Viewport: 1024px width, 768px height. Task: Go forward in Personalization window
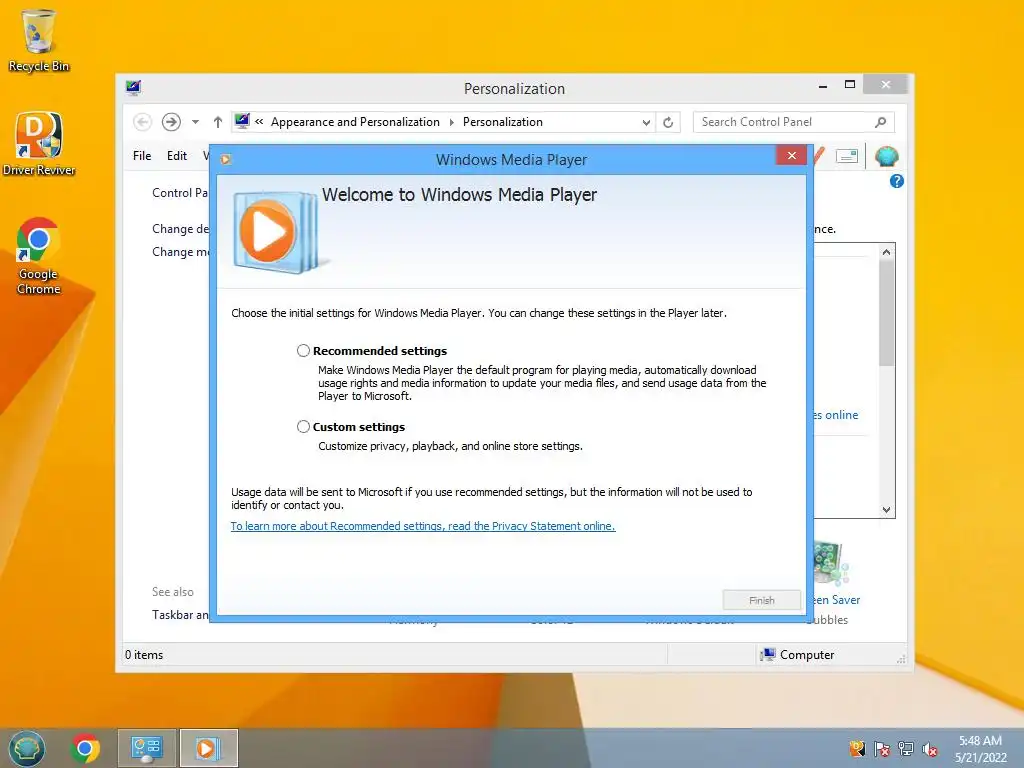171,122
